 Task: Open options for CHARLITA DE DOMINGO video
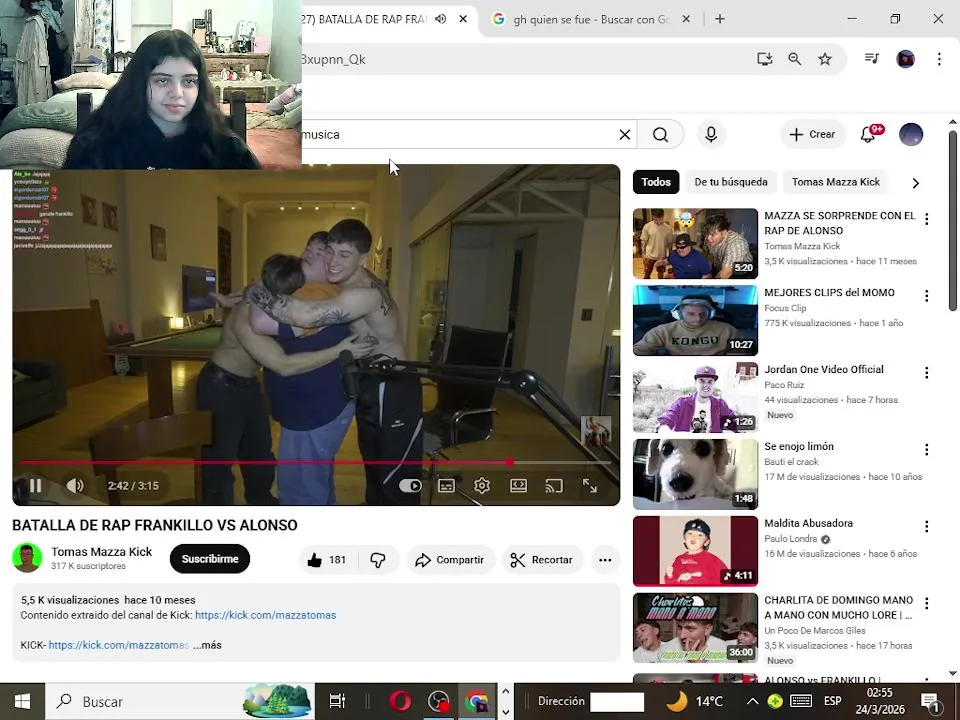(x=926, y=603)
